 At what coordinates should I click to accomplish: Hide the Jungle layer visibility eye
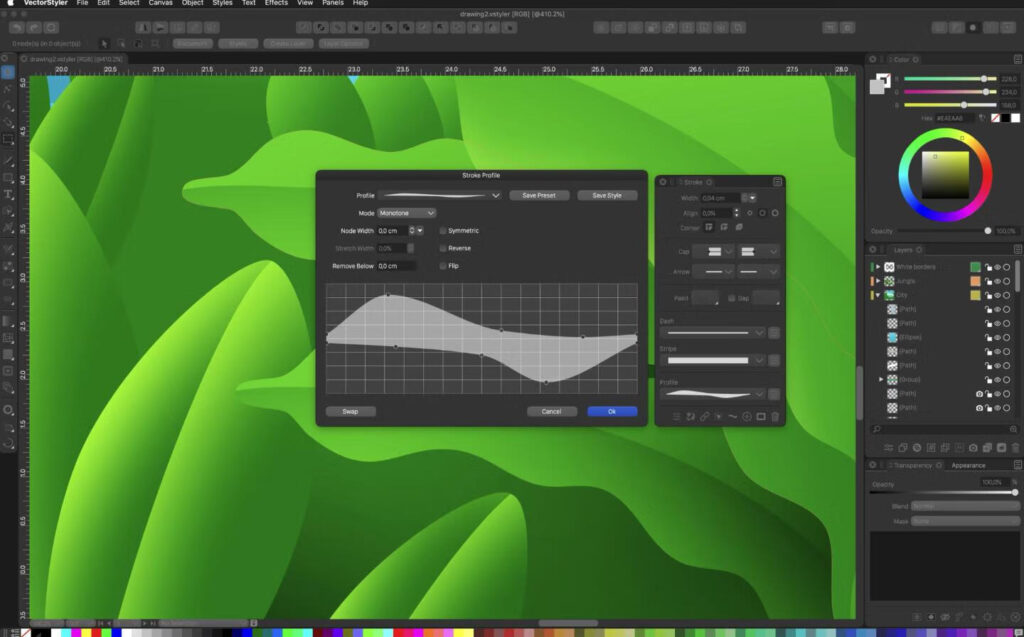(x=1000, y=280)
